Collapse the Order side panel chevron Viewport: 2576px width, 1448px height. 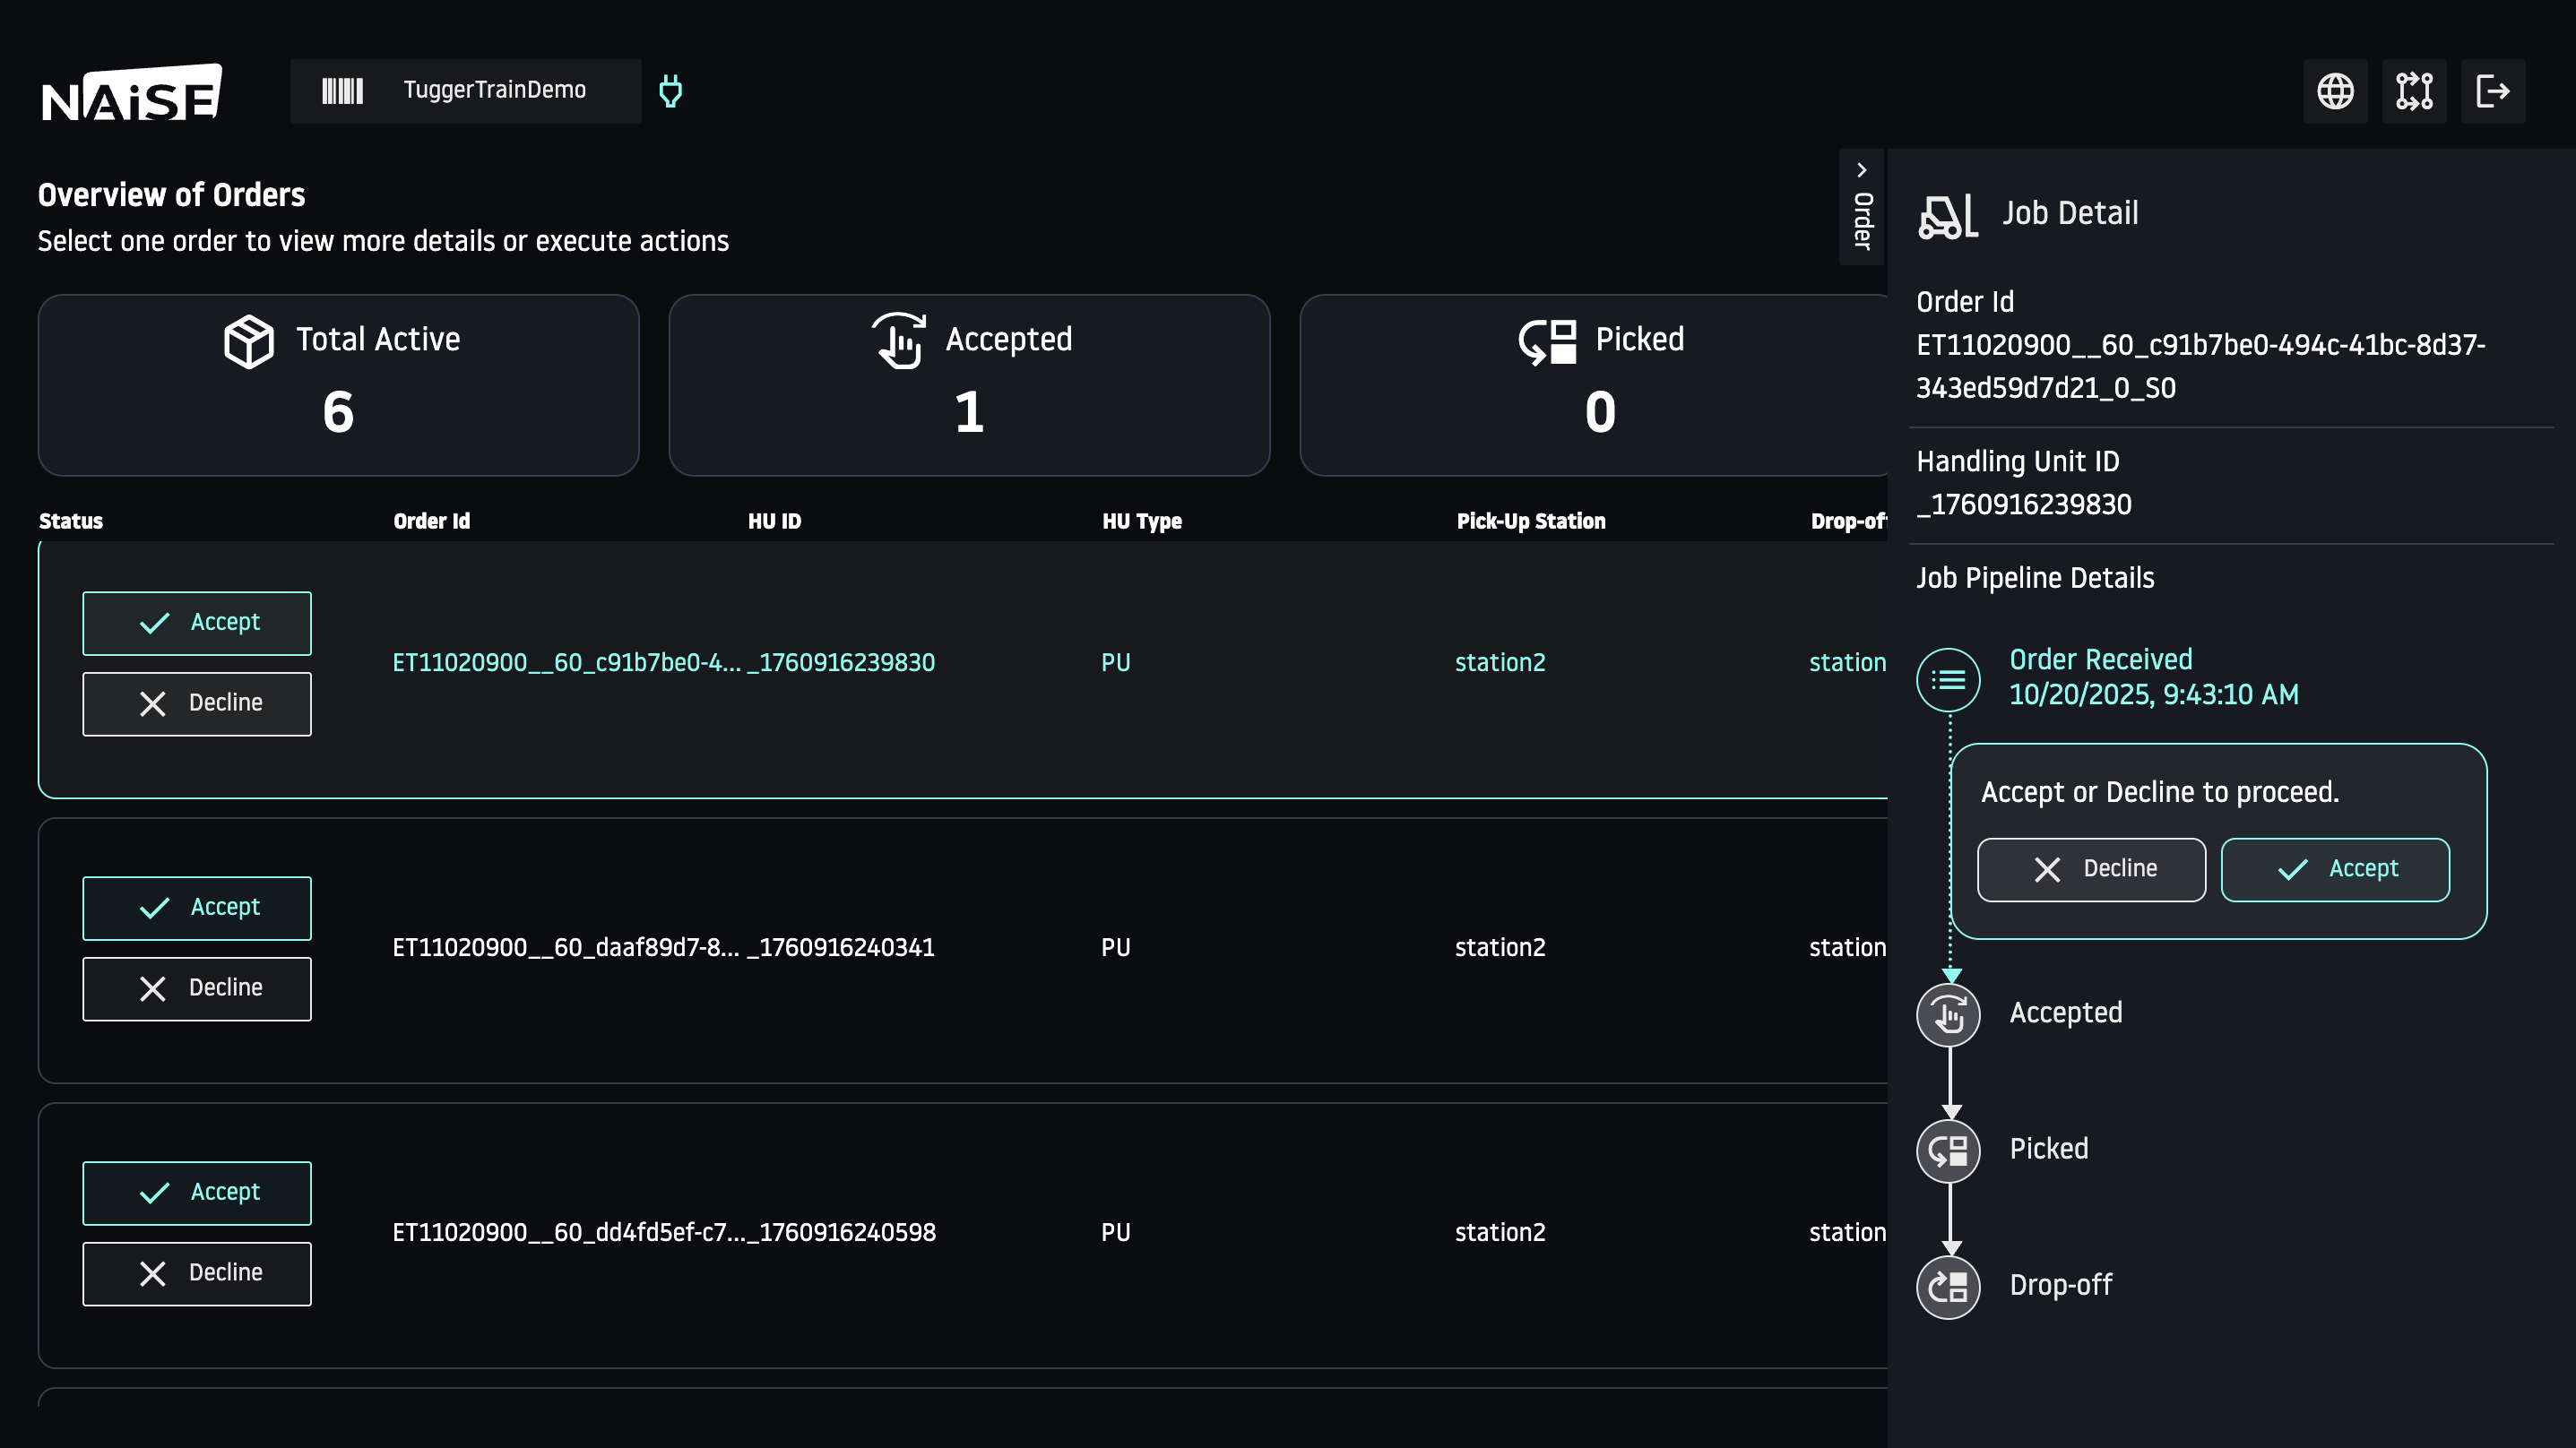coord(1861,170)
